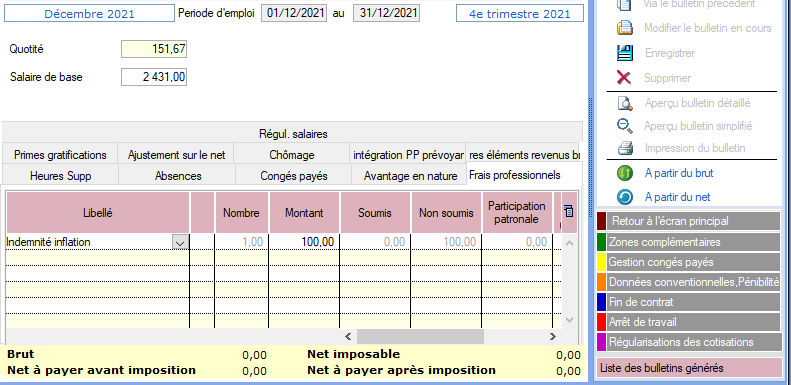Image resolution: width=791 pixels, height=385 pixels.
Task: Open the intégration PP prévoyance tab
Action: coord(408,154)
